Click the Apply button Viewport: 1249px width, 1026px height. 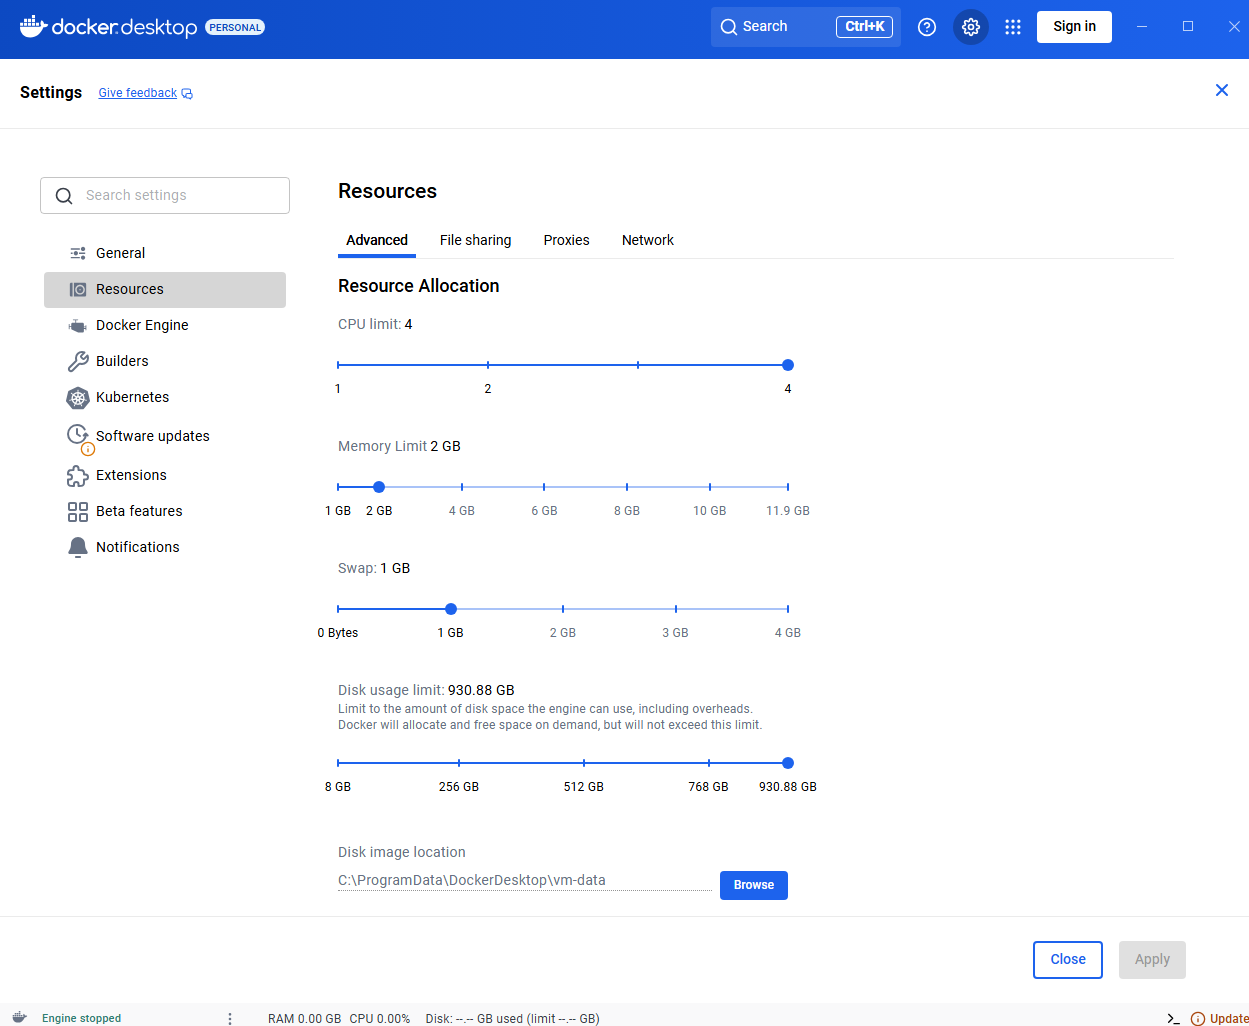click(x=1152, y=960)
